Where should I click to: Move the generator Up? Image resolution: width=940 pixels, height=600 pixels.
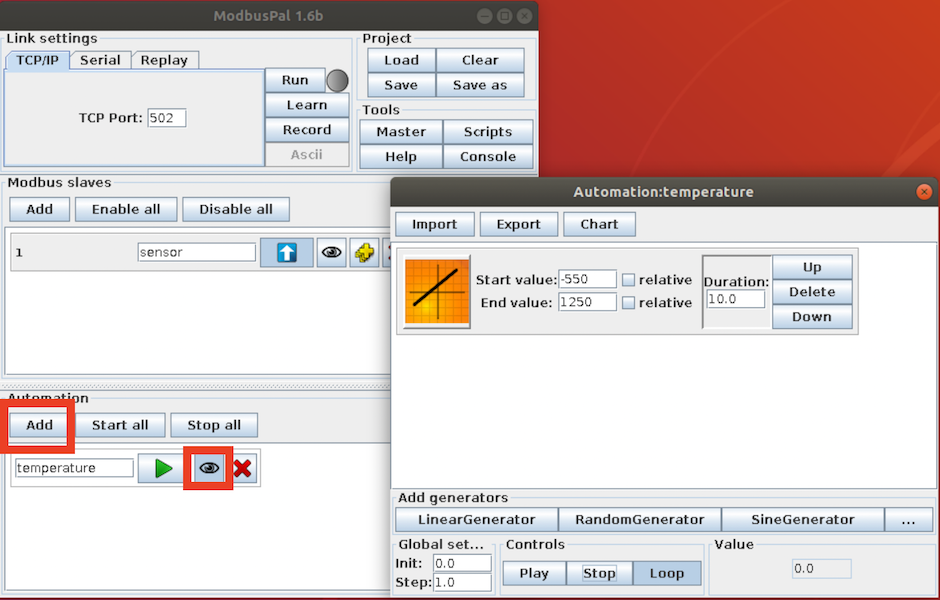812,267
